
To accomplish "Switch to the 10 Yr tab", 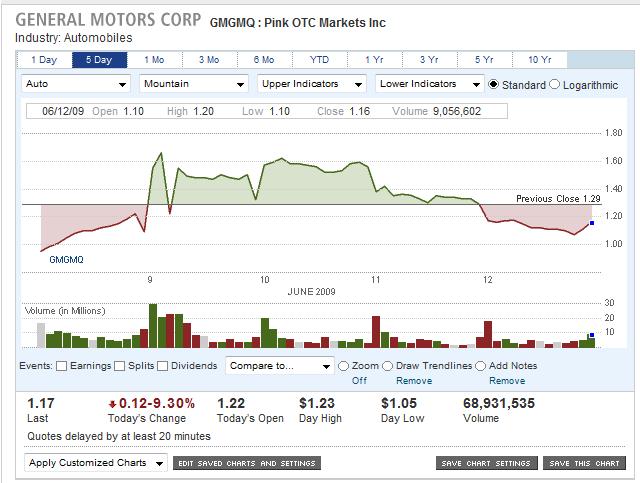I will [540, 60].
